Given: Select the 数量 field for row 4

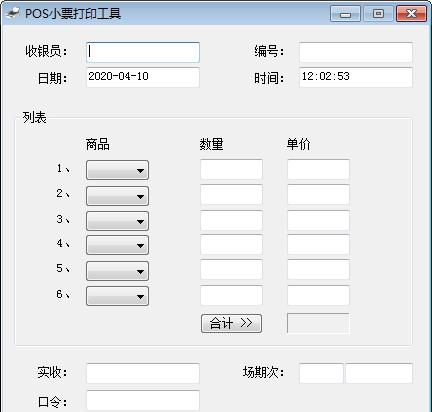Looking at the screenshot, I should click(231, 245).
